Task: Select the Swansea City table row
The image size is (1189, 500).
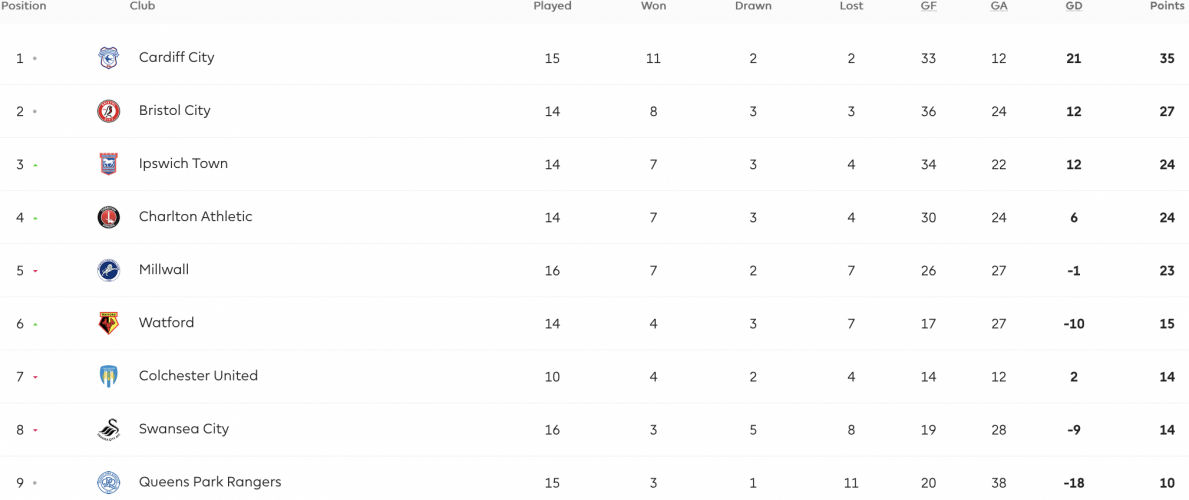Action: tap(594, 429)
